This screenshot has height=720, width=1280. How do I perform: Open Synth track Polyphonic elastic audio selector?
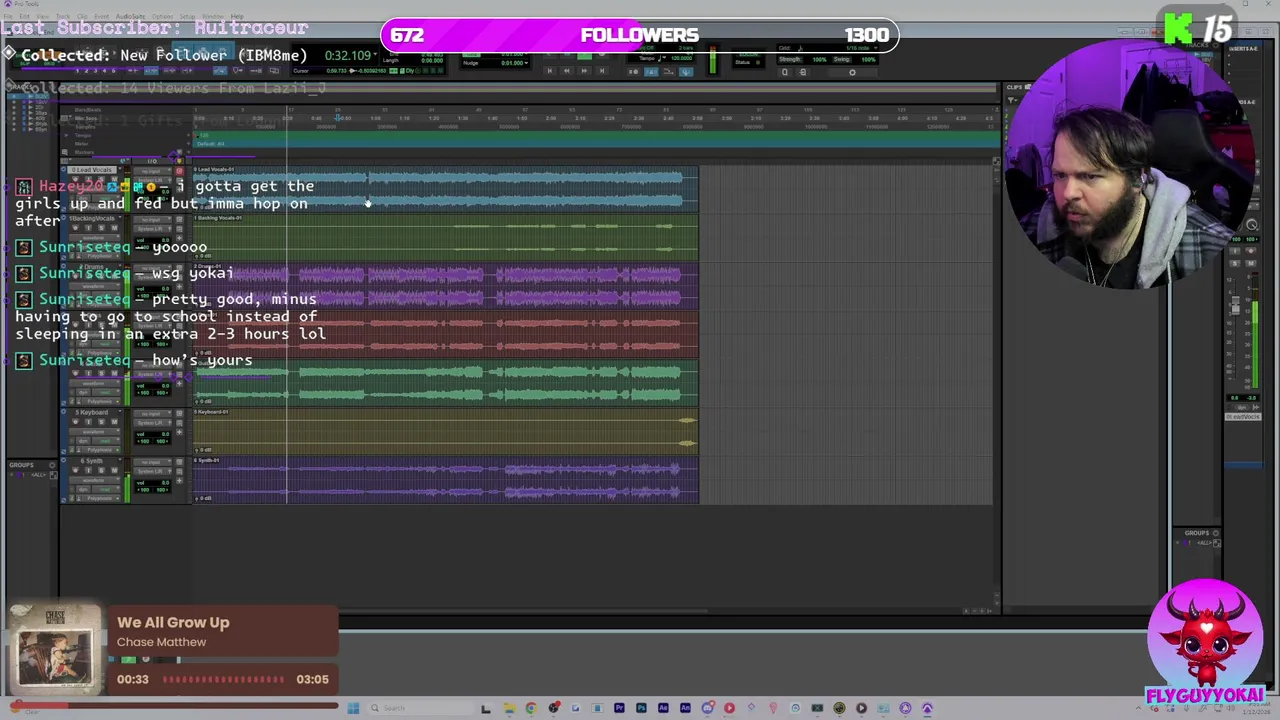click(x=101, y=498)
